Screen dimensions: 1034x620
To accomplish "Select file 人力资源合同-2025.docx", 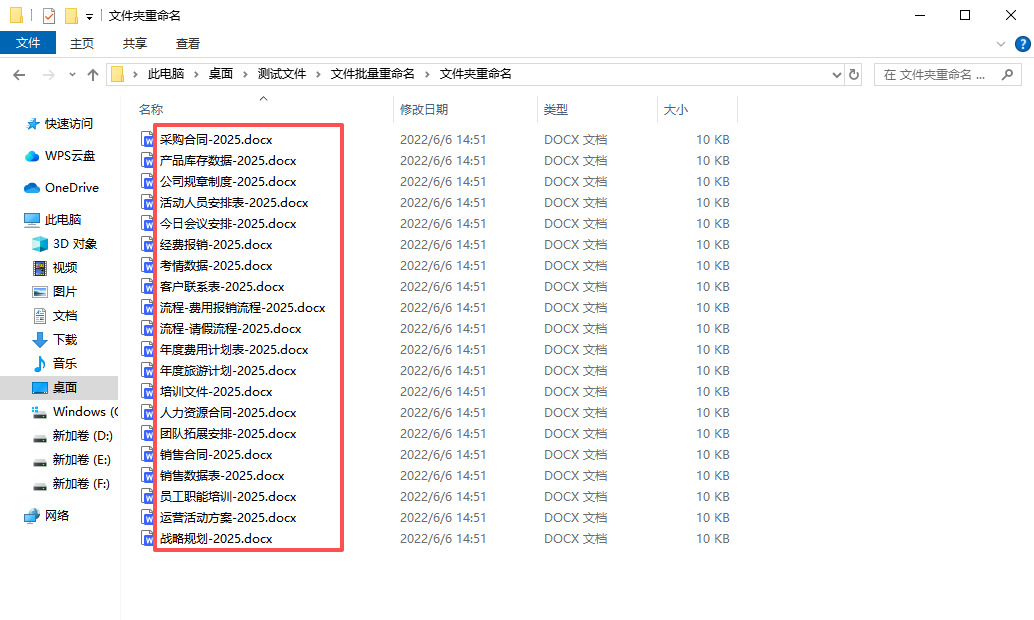I will point(228,413).
